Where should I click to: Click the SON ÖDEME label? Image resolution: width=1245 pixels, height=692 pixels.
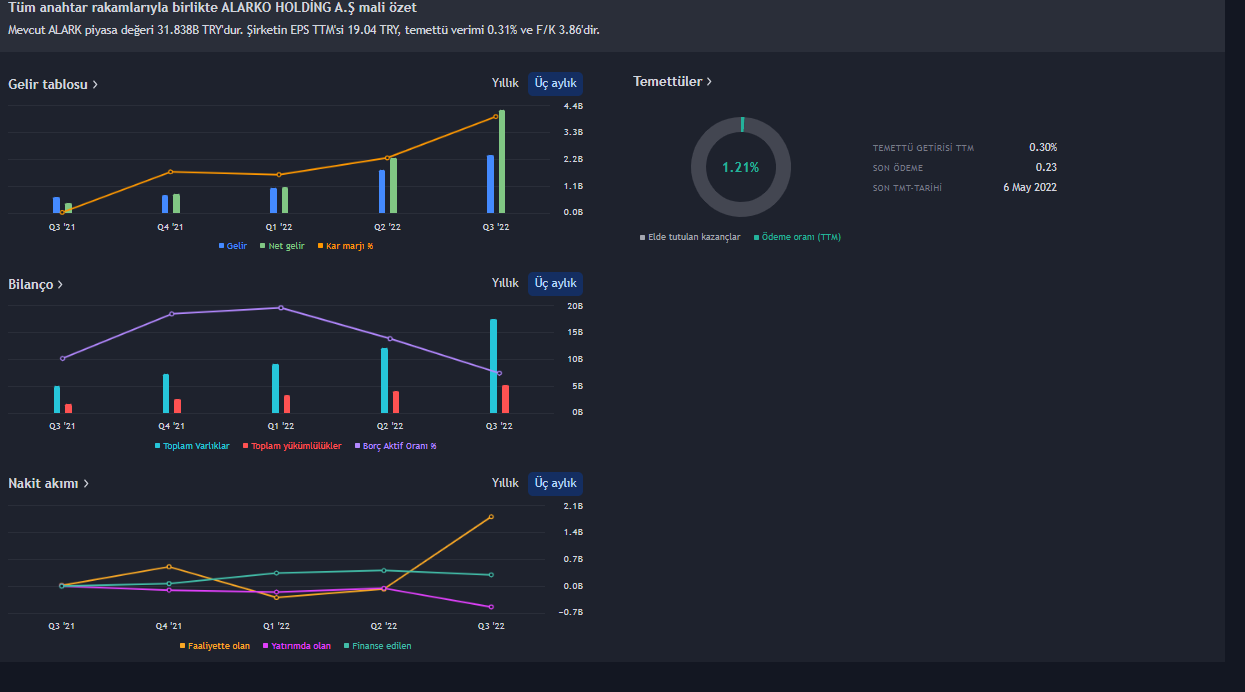898,168
